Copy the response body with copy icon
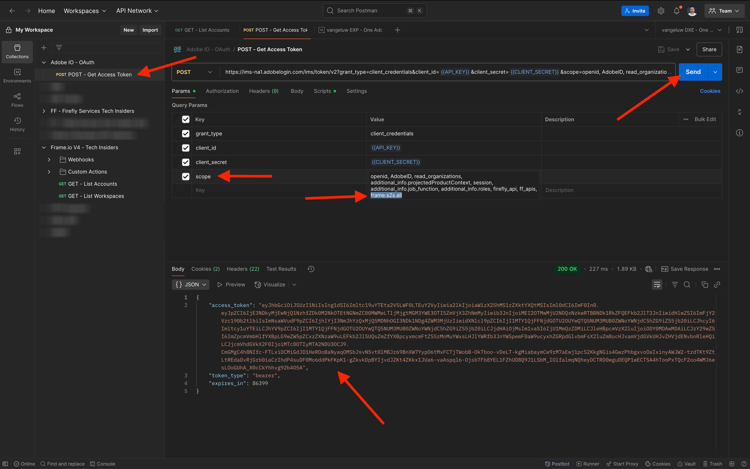The height and width of the screenshot is (469, 750). click(705, 284)
